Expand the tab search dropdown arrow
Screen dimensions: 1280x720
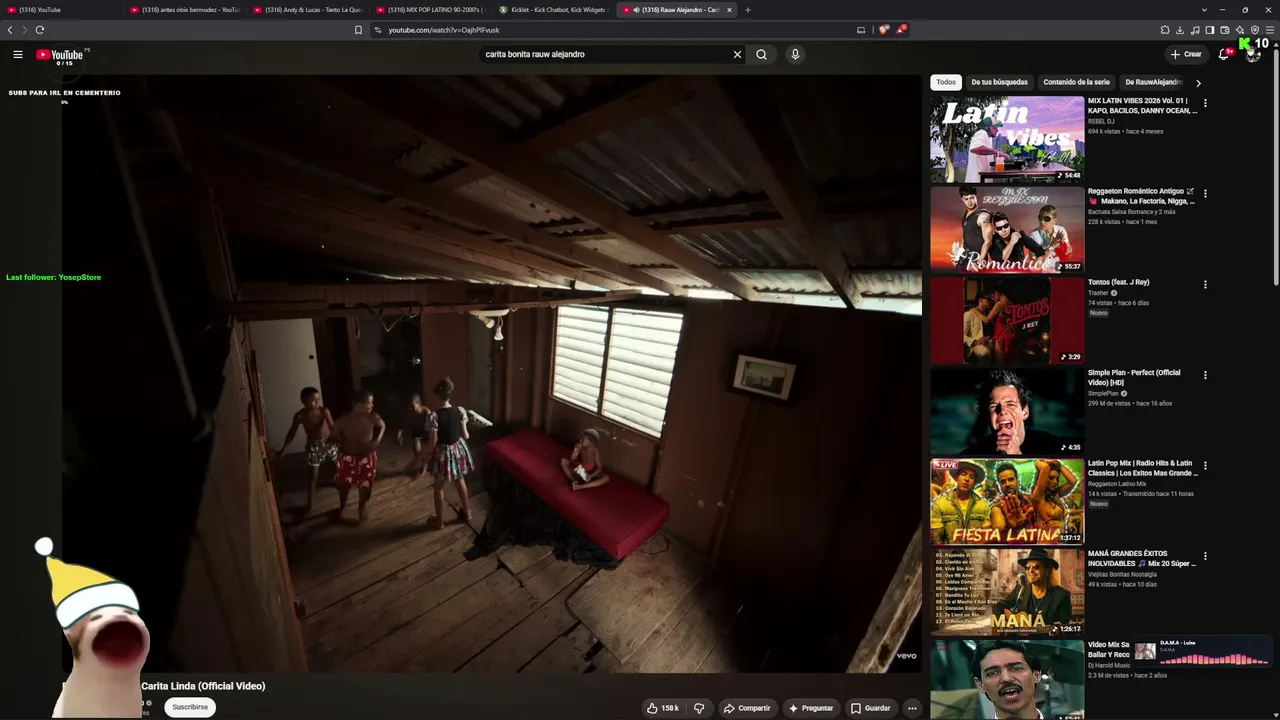click(x=1202, y=10)
